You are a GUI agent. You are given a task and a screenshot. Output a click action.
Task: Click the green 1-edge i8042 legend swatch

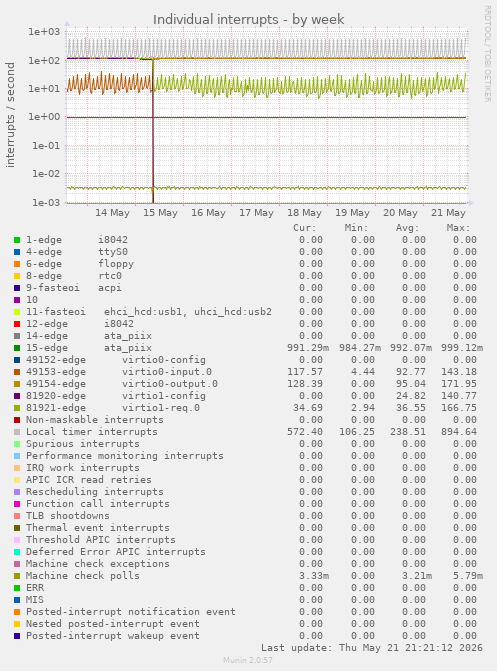point(17,240)
